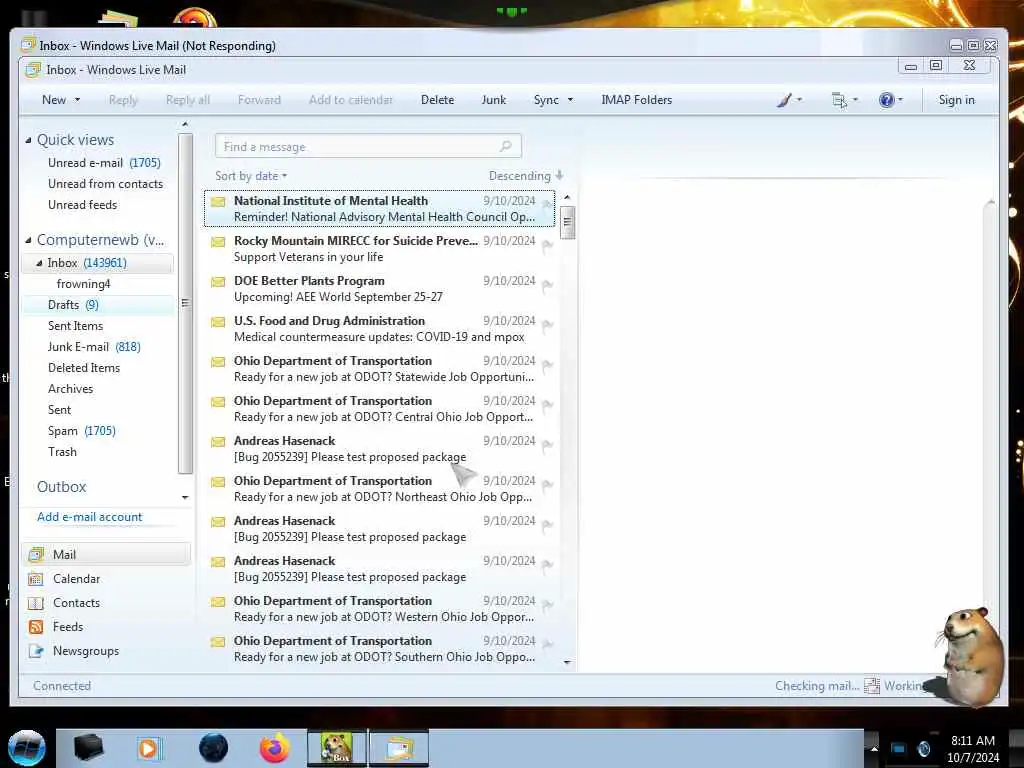Image resolution: width=1024 pixels, height=768 pixels.
Task: Flag the Rocky Mountain MIRECC message
Action: tap(547, 246)
